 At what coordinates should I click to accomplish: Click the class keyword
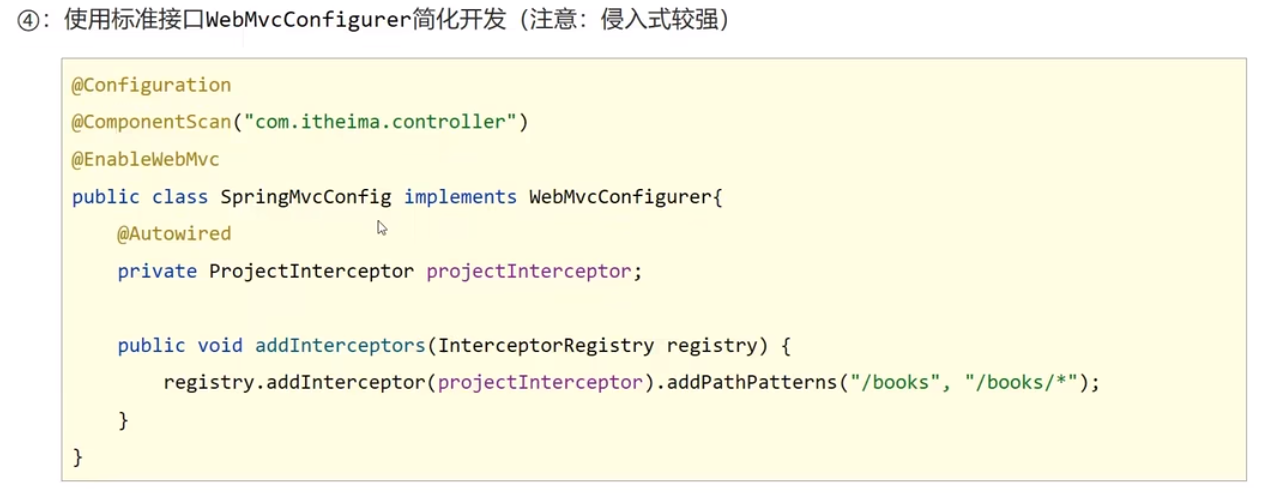[180, 197]
